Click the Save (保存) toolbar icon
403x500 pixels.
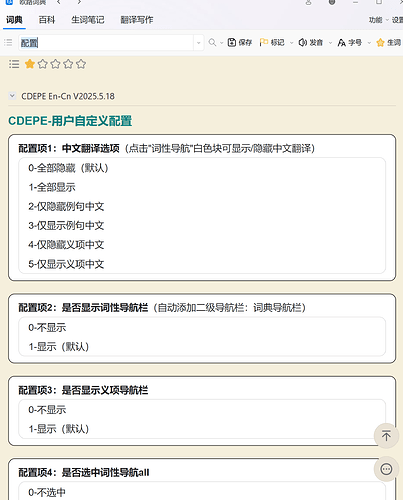232,42
